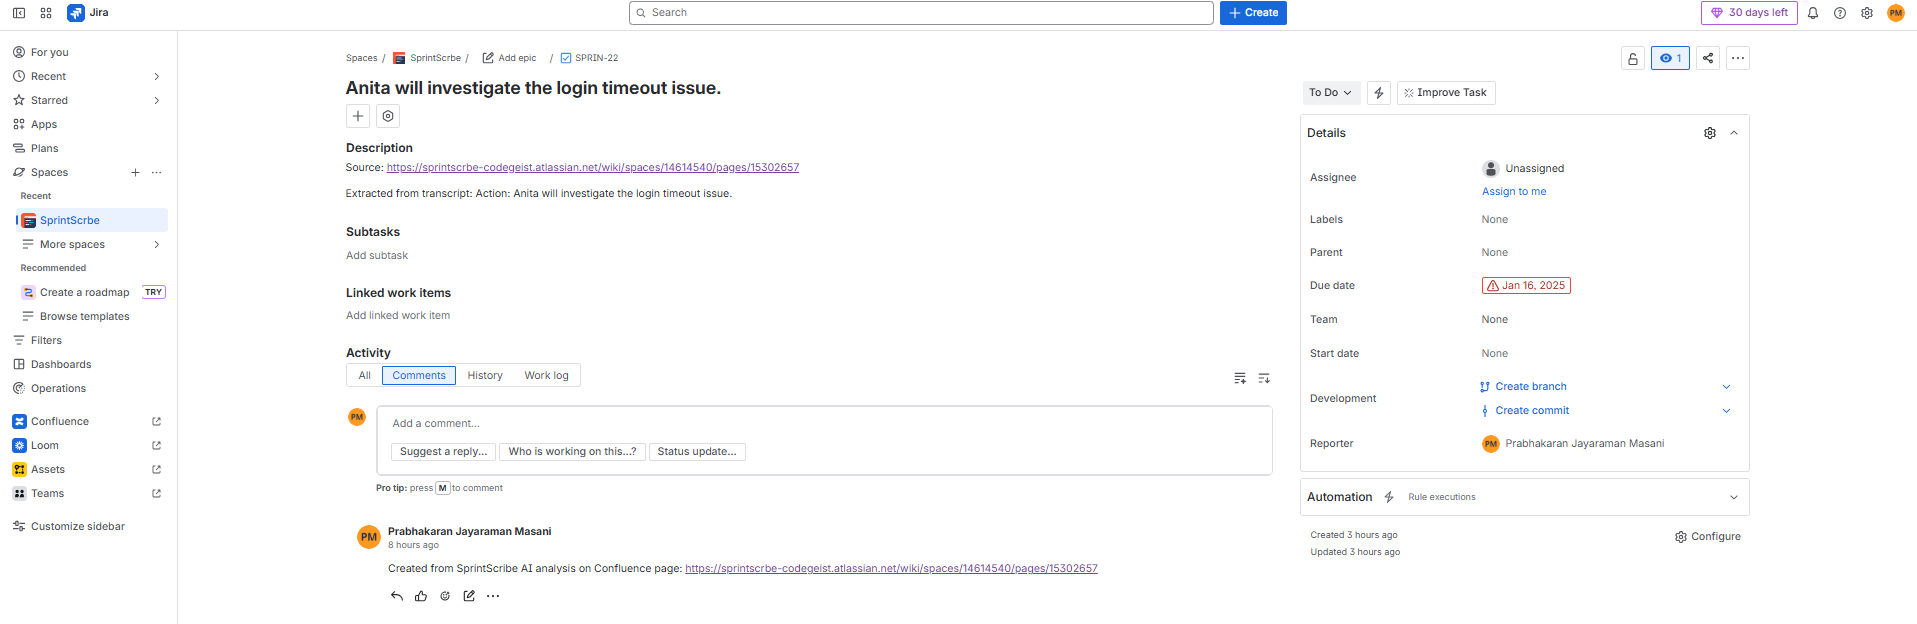Expand More spaces chevron

[x=157, y=244]
